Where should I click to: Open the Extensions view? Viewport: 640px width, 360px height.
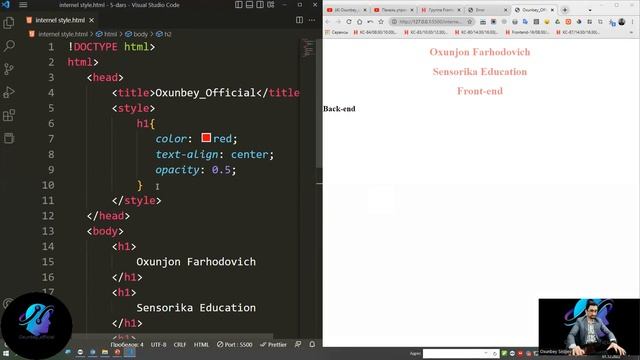[9, 115]
